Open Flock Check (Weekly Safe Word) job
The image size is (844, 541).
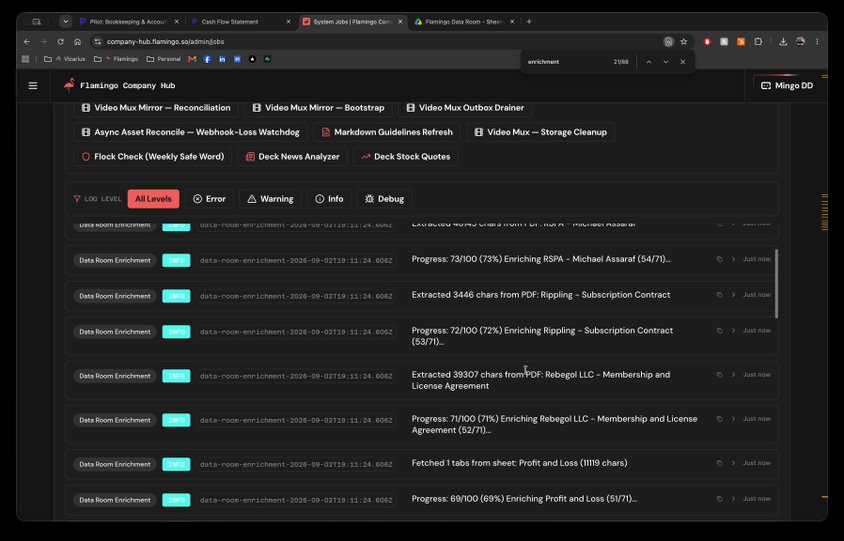point(153,157)
